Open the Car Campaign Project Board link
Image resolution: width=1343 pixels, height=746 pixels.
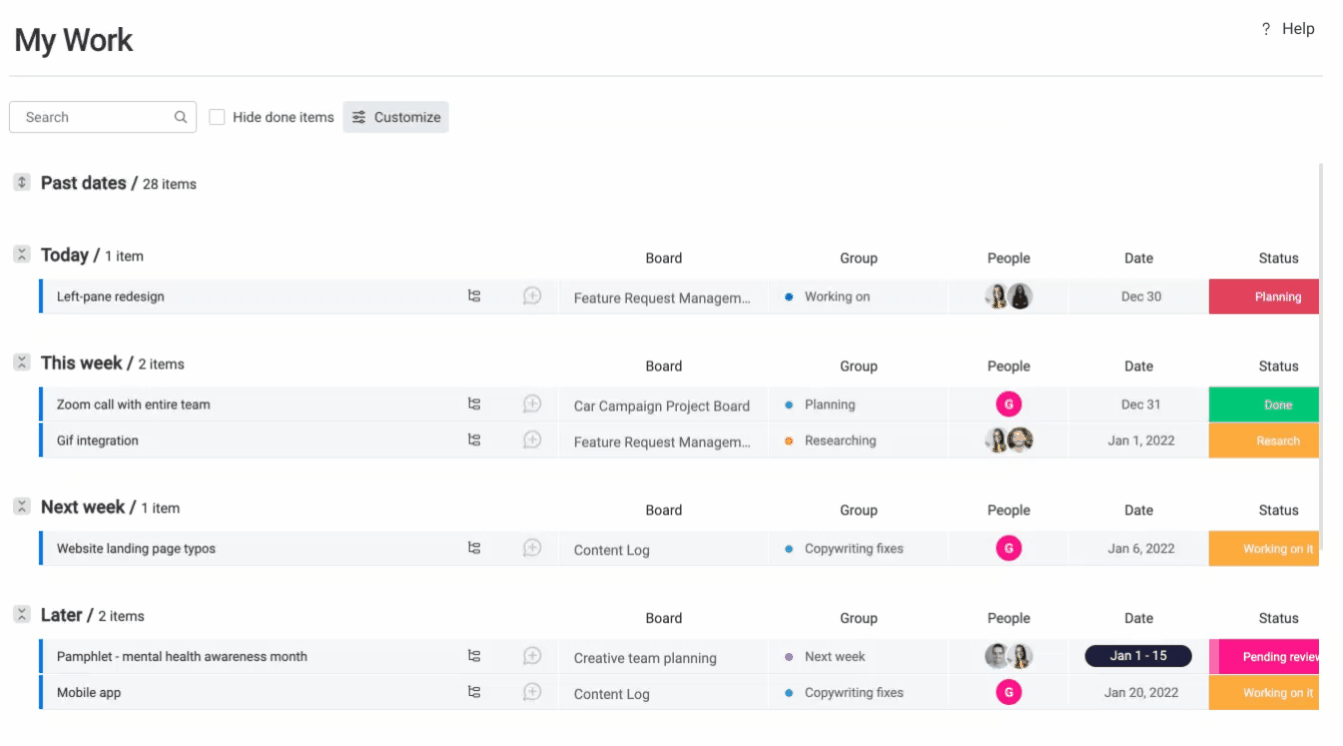click(x=661, y=406)
